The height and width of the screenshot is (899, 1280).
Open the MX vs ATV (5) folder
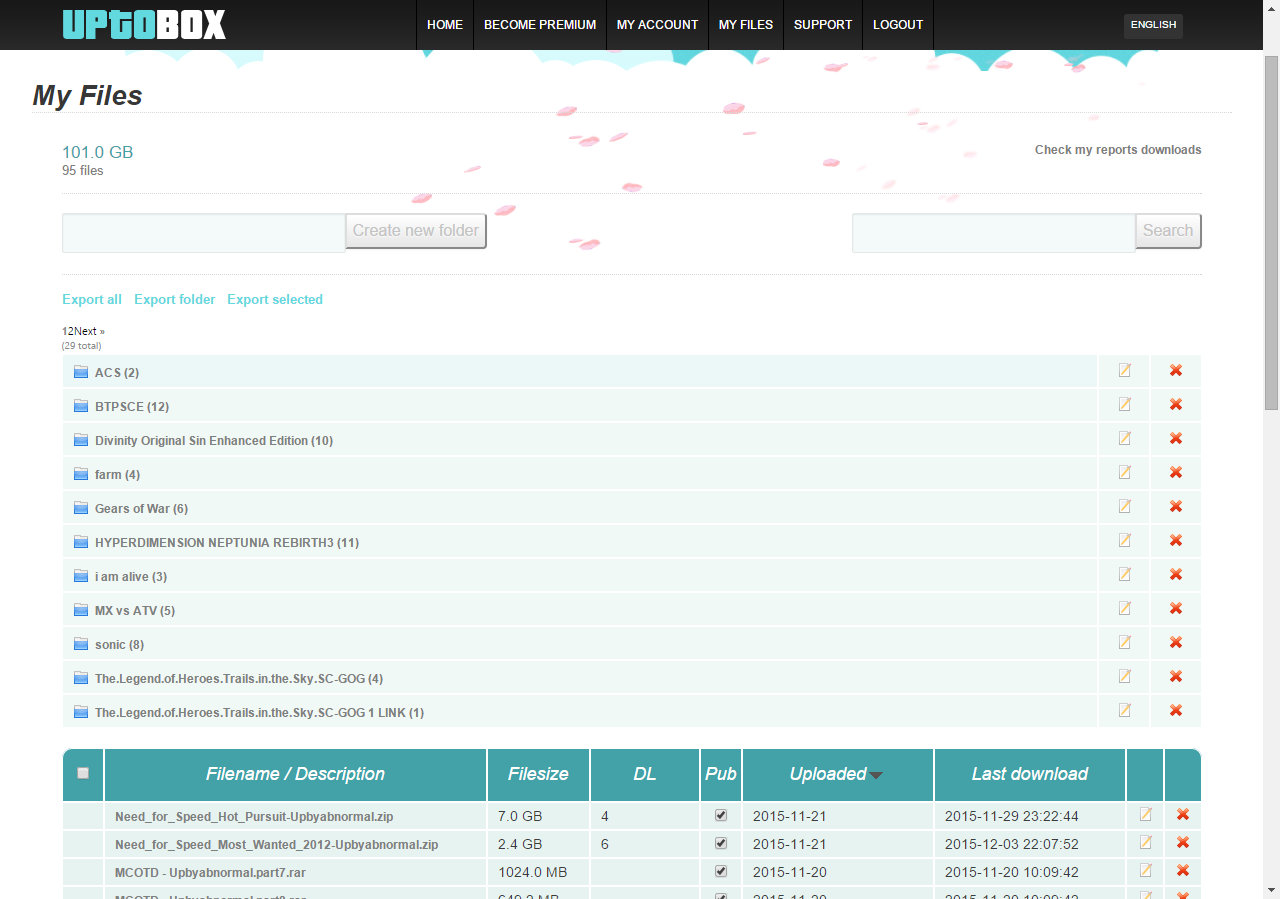135,611
